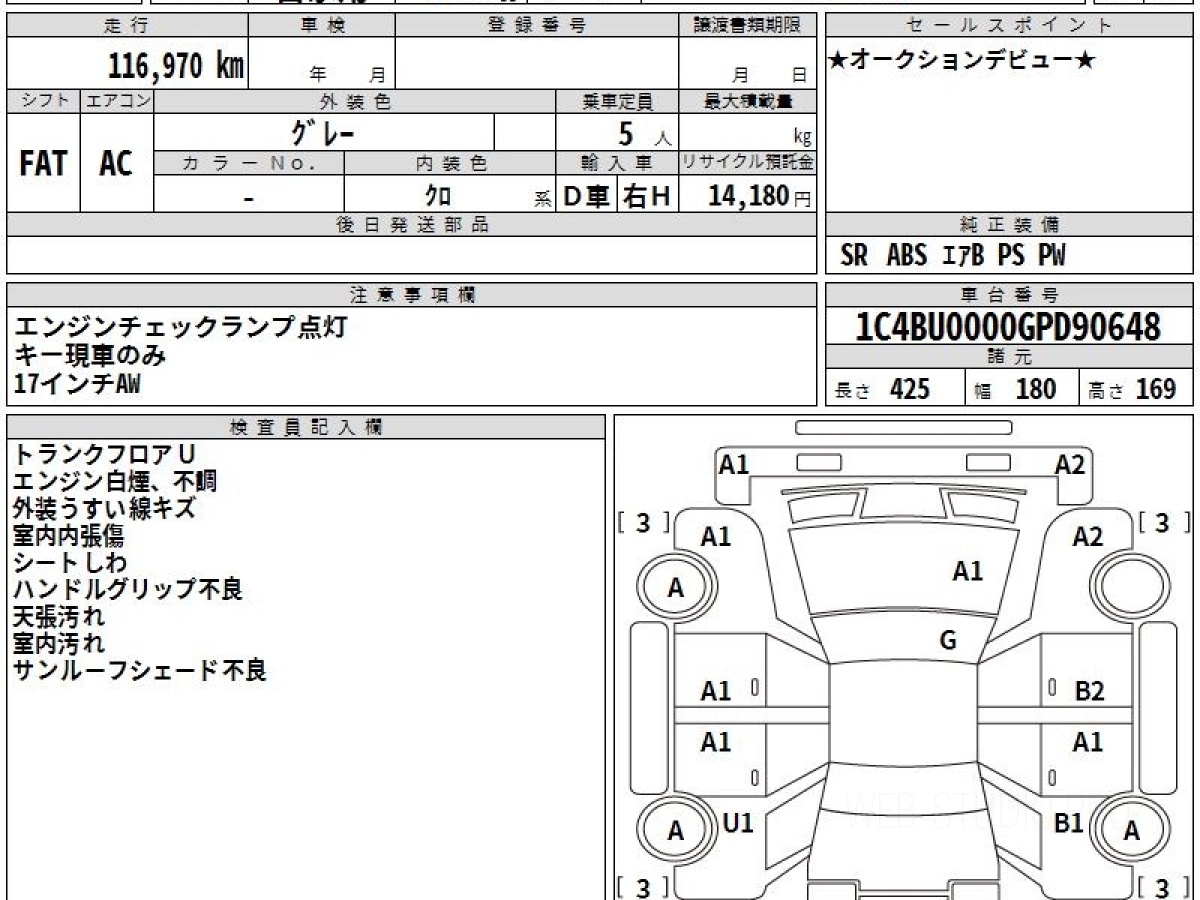The height and width of the screenshot is (900, 1200).
Task: Select the mileage value 116,970 km
Action: click(176, 65)
